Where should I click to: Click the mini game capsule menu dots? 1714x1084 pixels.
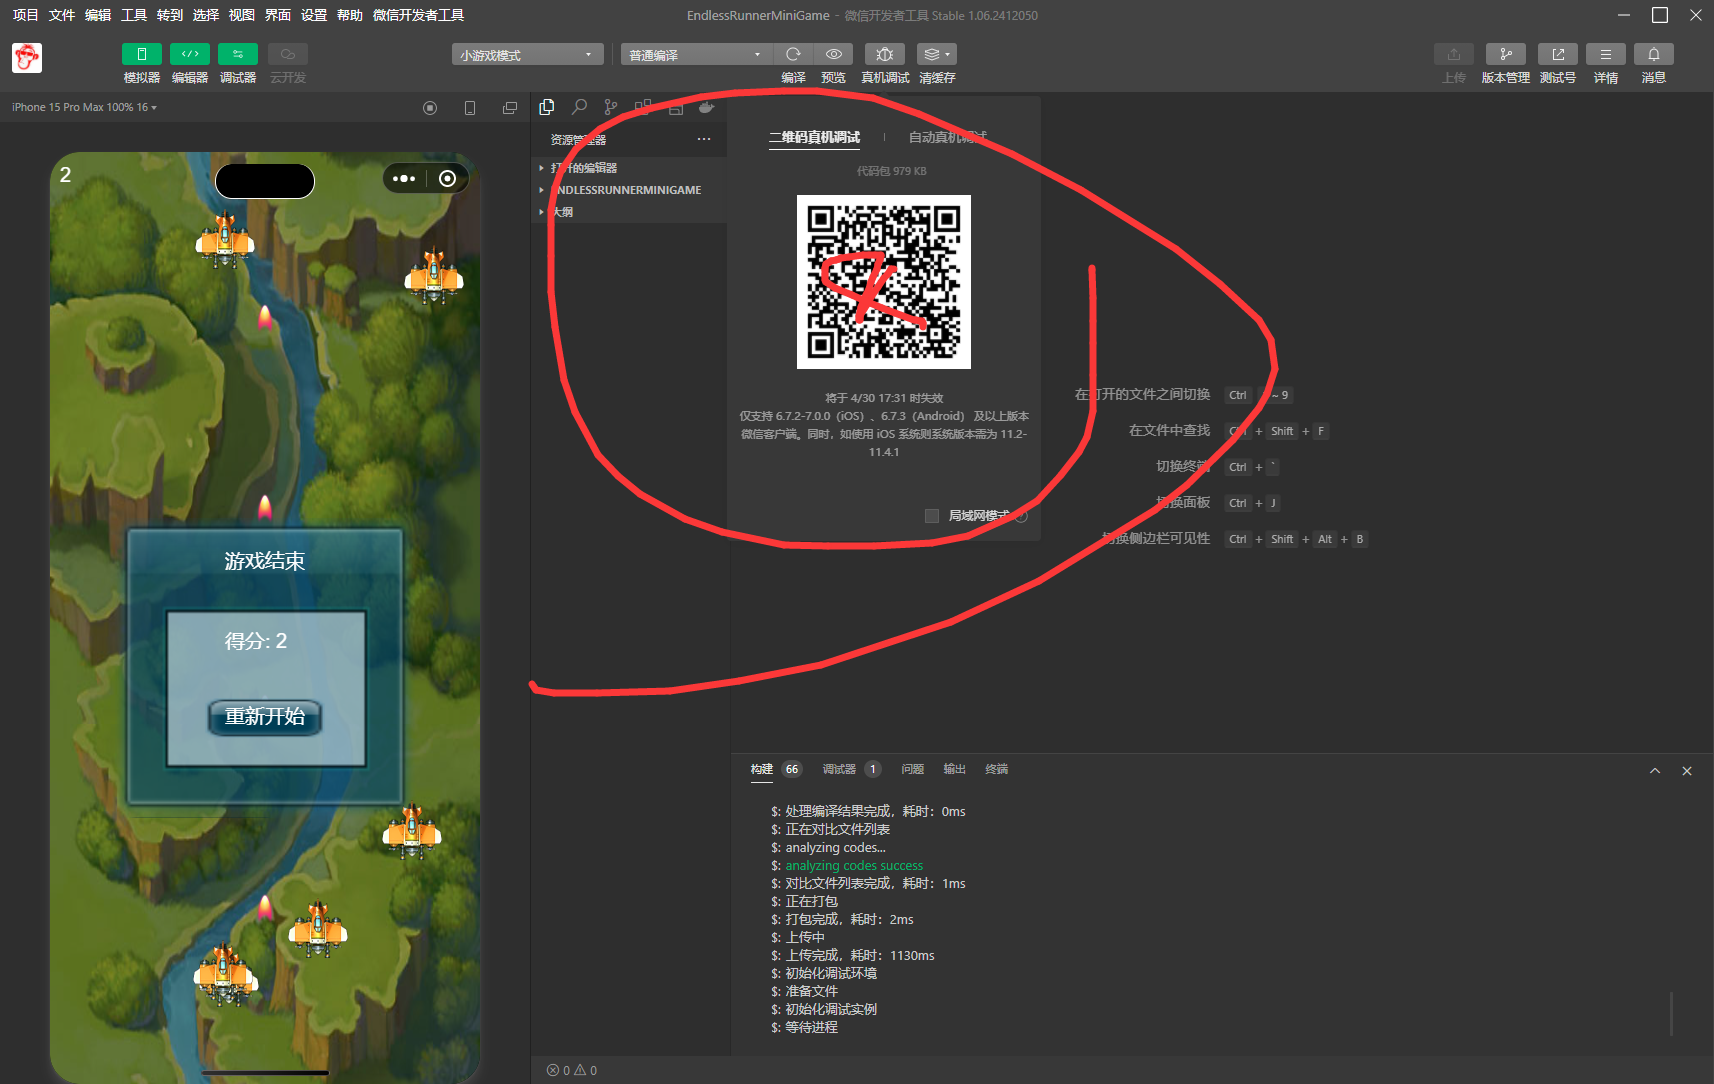click(x=404, y=178)
